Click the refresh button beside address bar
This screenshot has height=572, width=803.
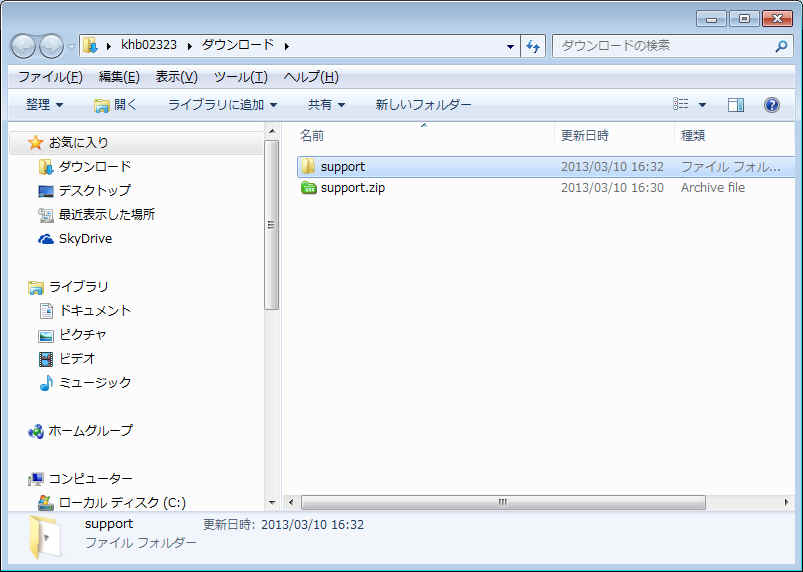(533, 47)
